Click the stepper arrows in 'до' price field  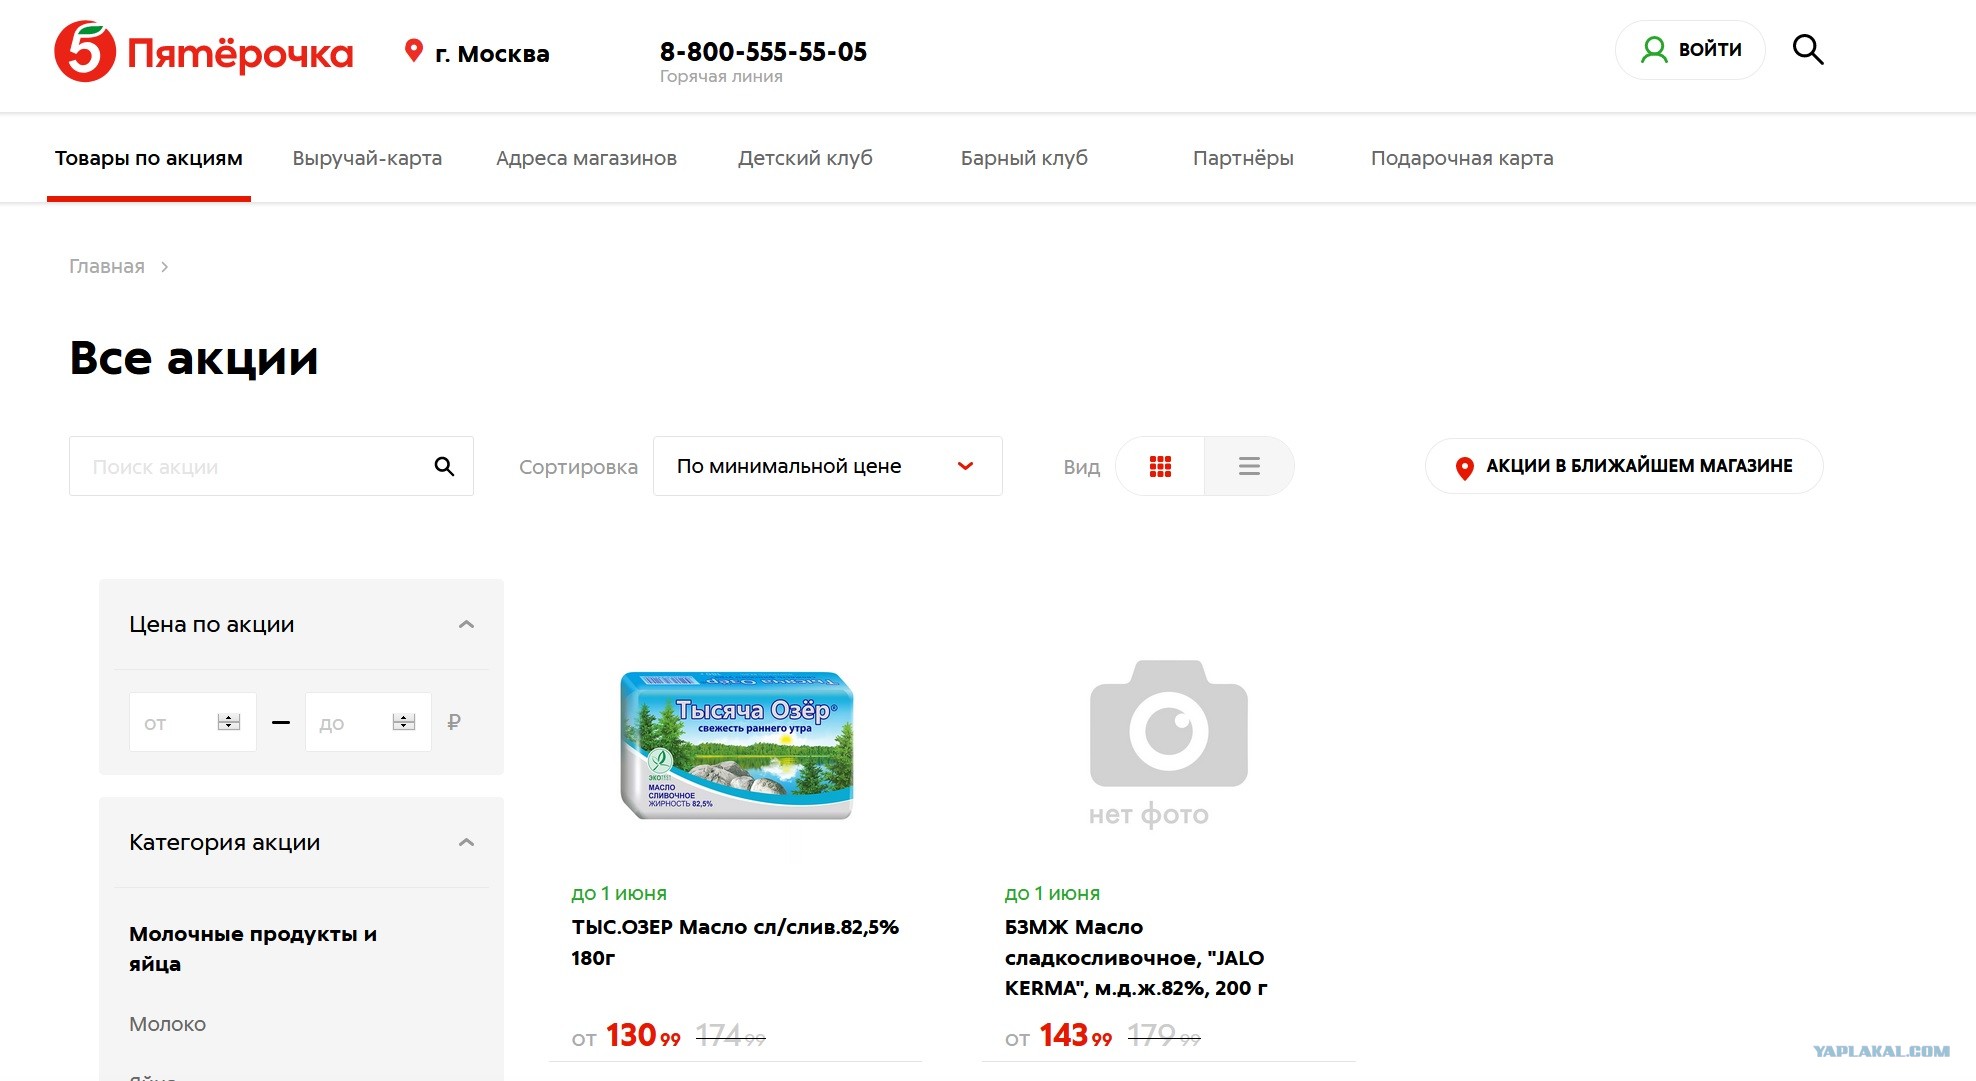[x=404, y=722]
